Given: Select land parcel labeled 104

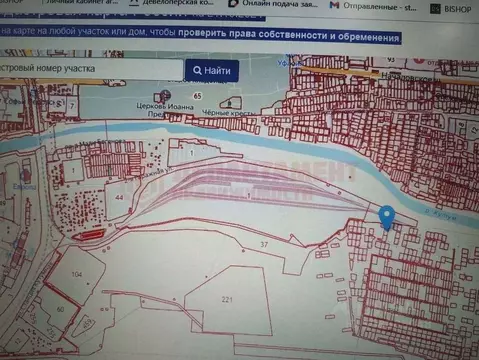Looking at the screenshot, I should (x=77, y=274).
